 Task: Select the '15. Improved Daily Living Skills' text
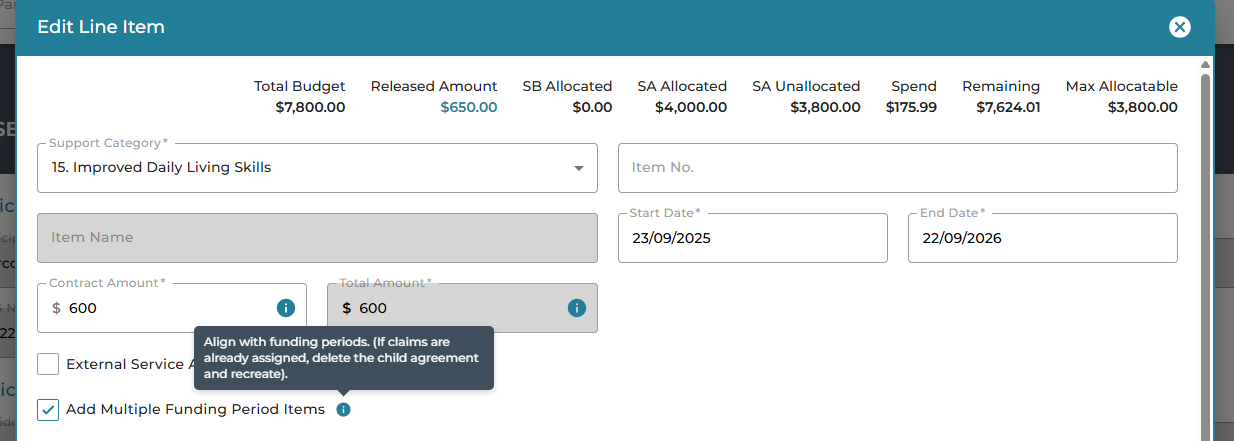click(x=161, y=168)
